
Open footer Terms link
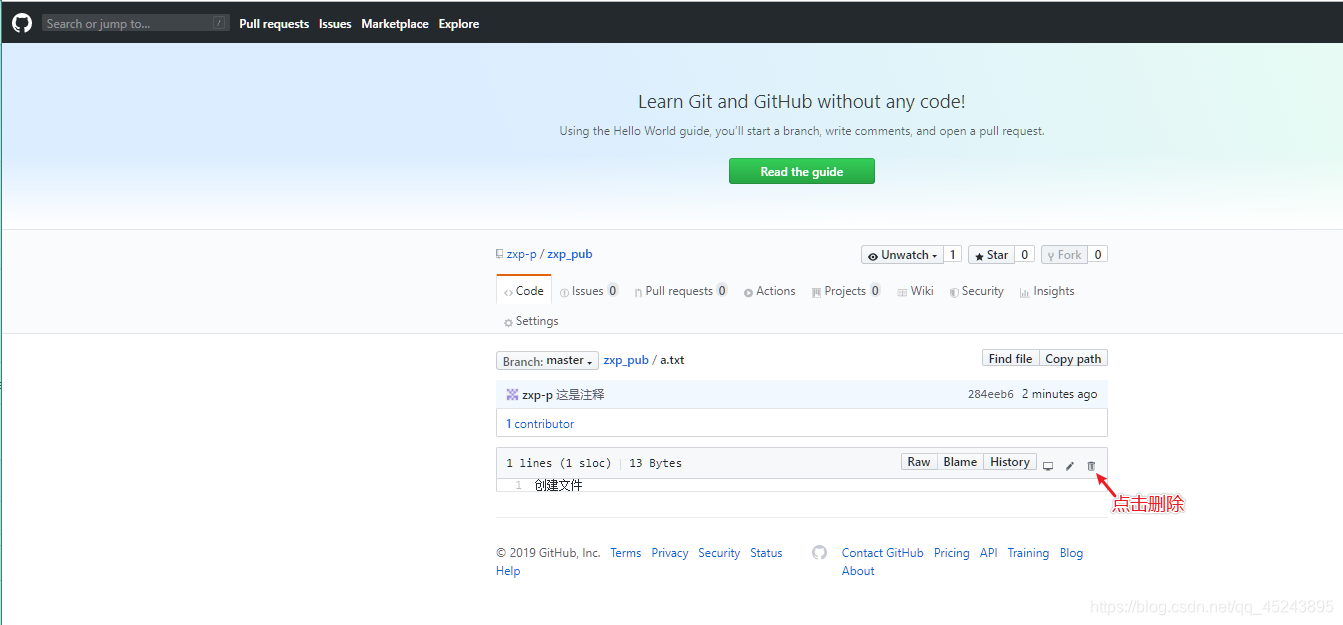click(626, 553)
